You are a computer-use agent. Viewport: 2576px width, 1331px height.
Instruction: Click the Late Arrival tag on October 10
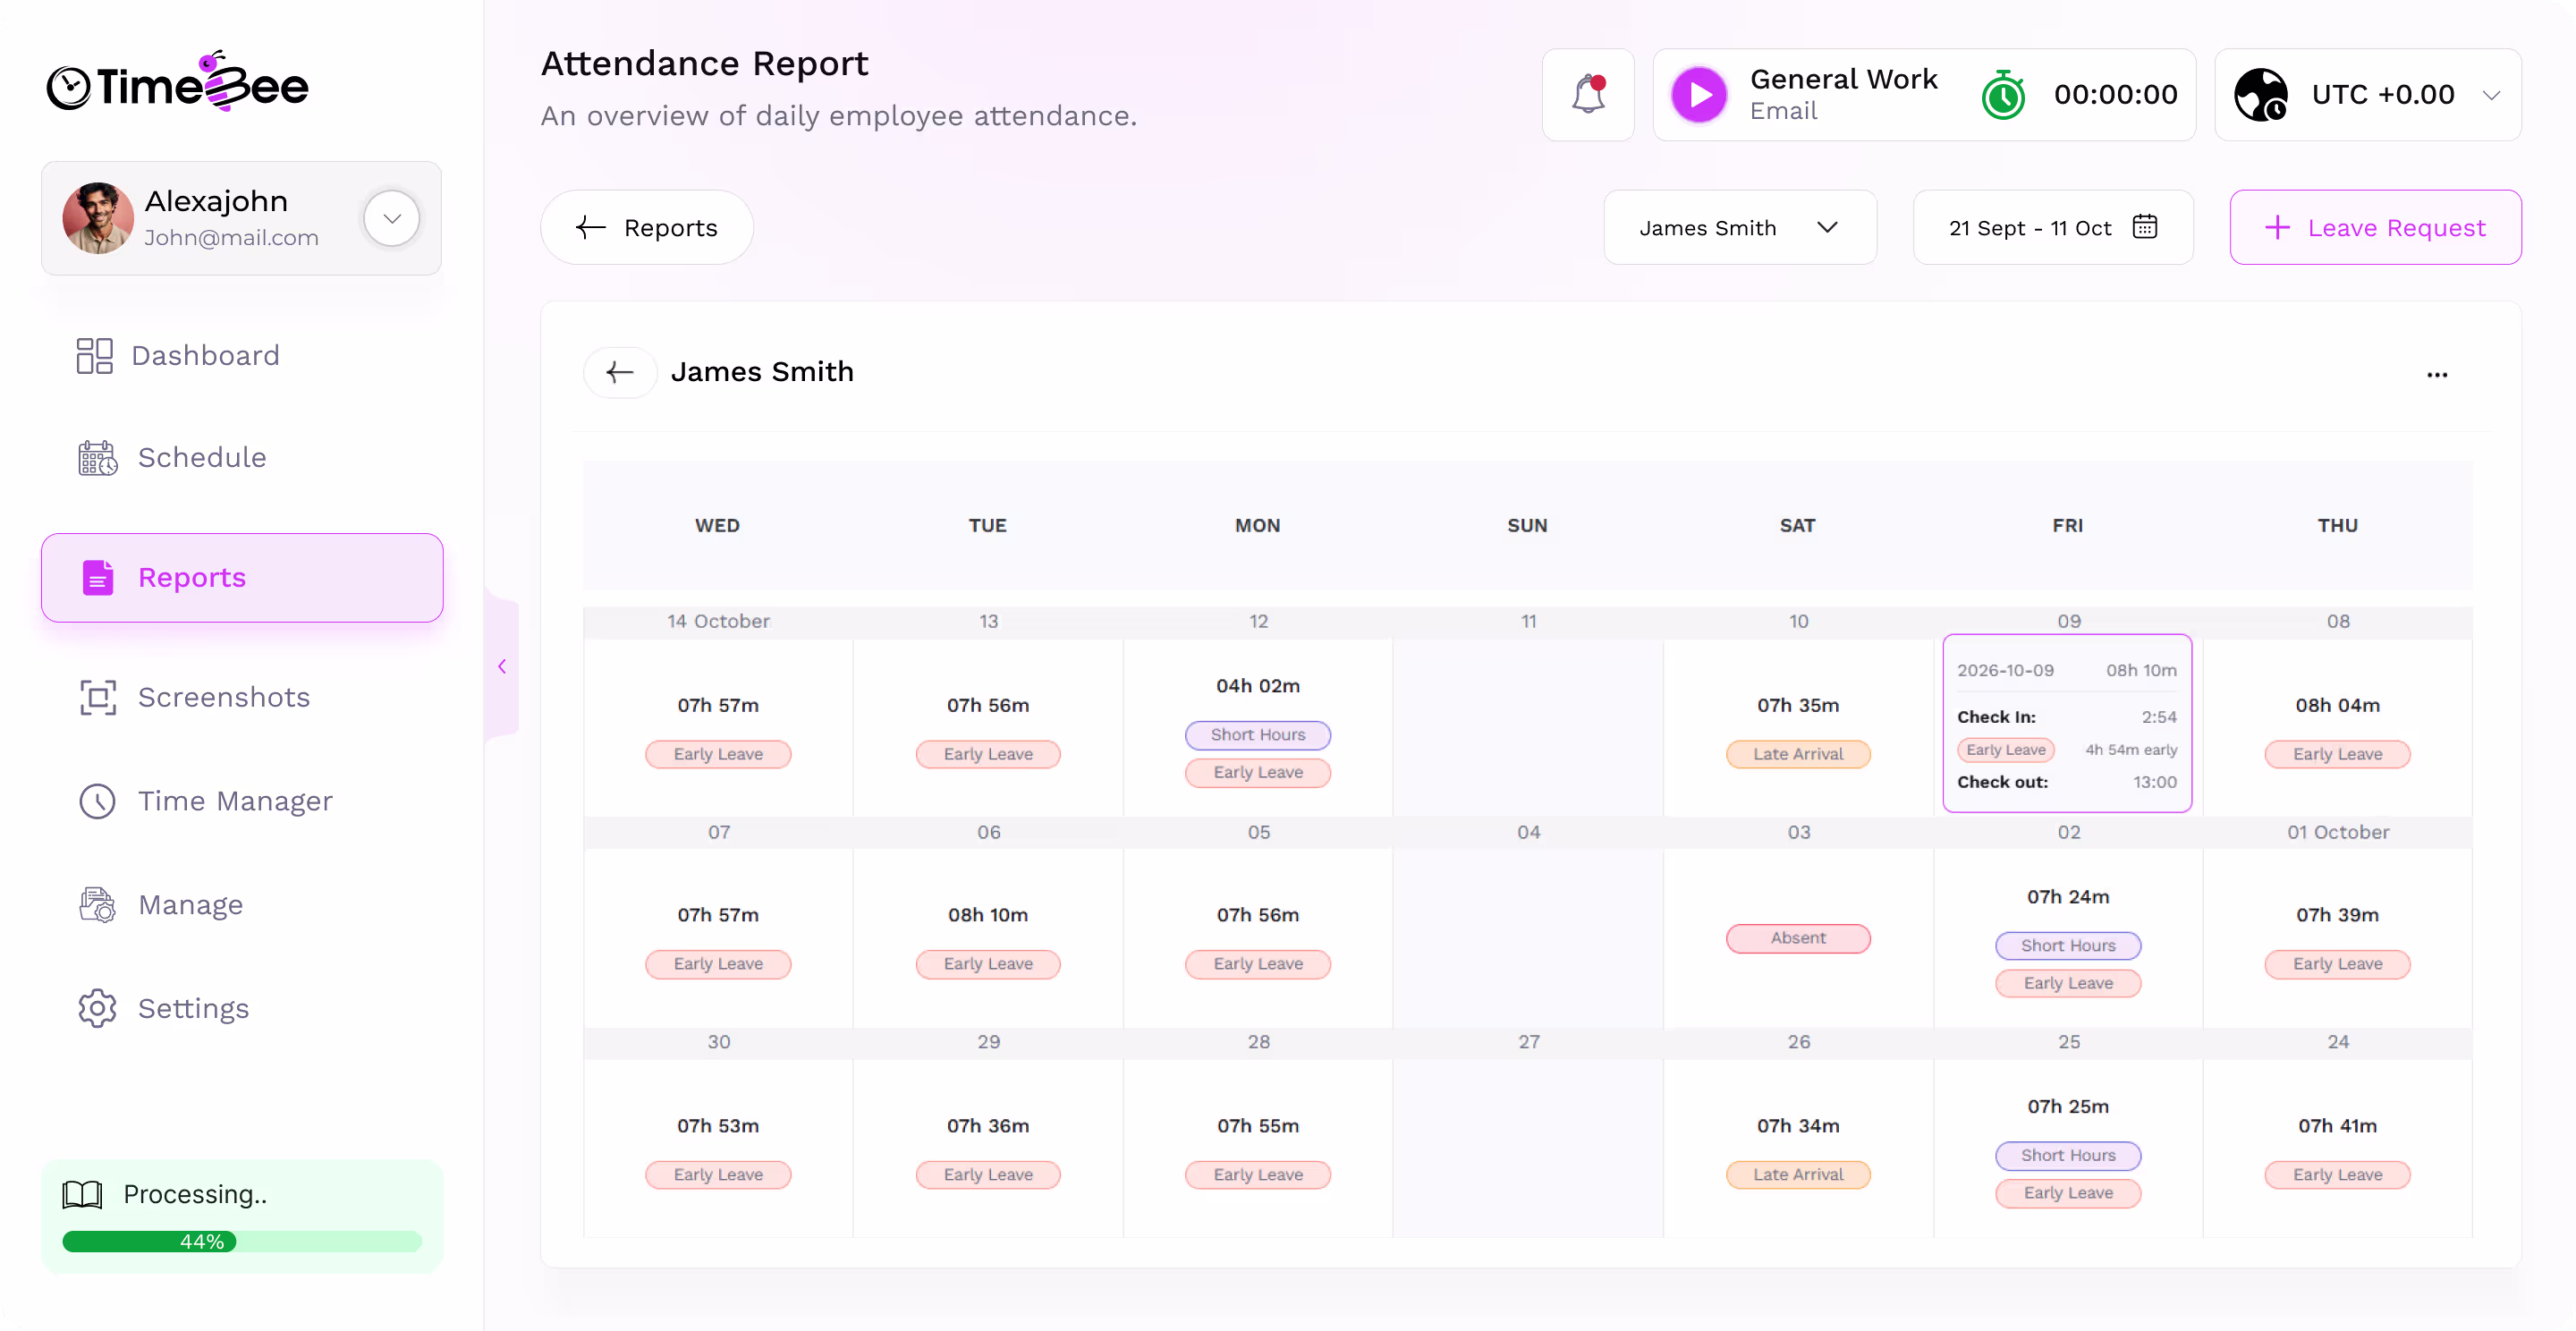[1797, 755]
